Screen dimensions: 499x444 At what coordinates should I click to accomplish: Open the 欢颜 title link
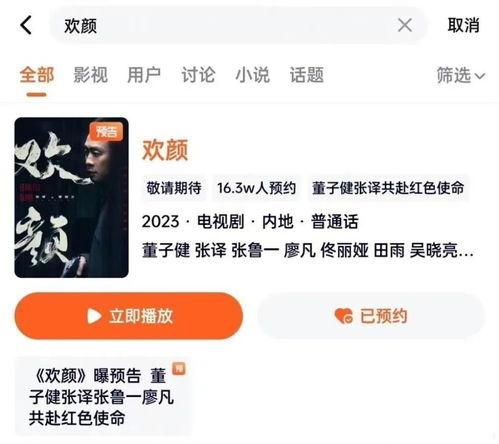165,150
